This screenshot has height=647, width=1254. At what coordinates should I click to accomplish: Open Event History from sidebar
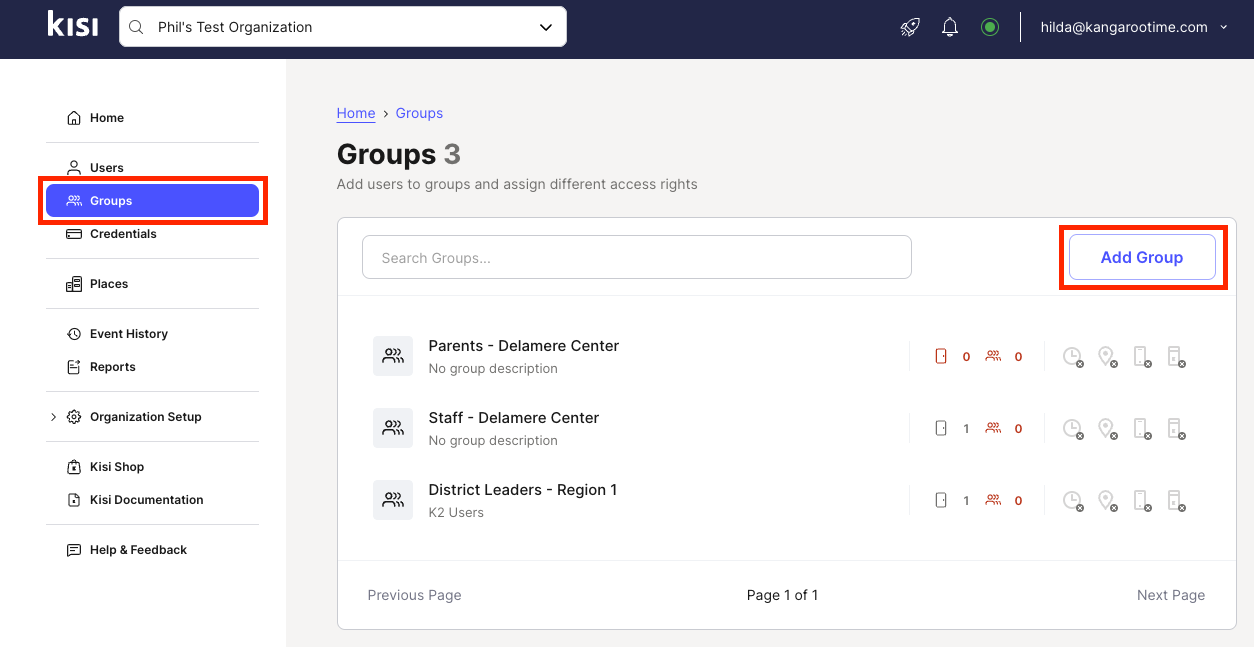point(128,334)
